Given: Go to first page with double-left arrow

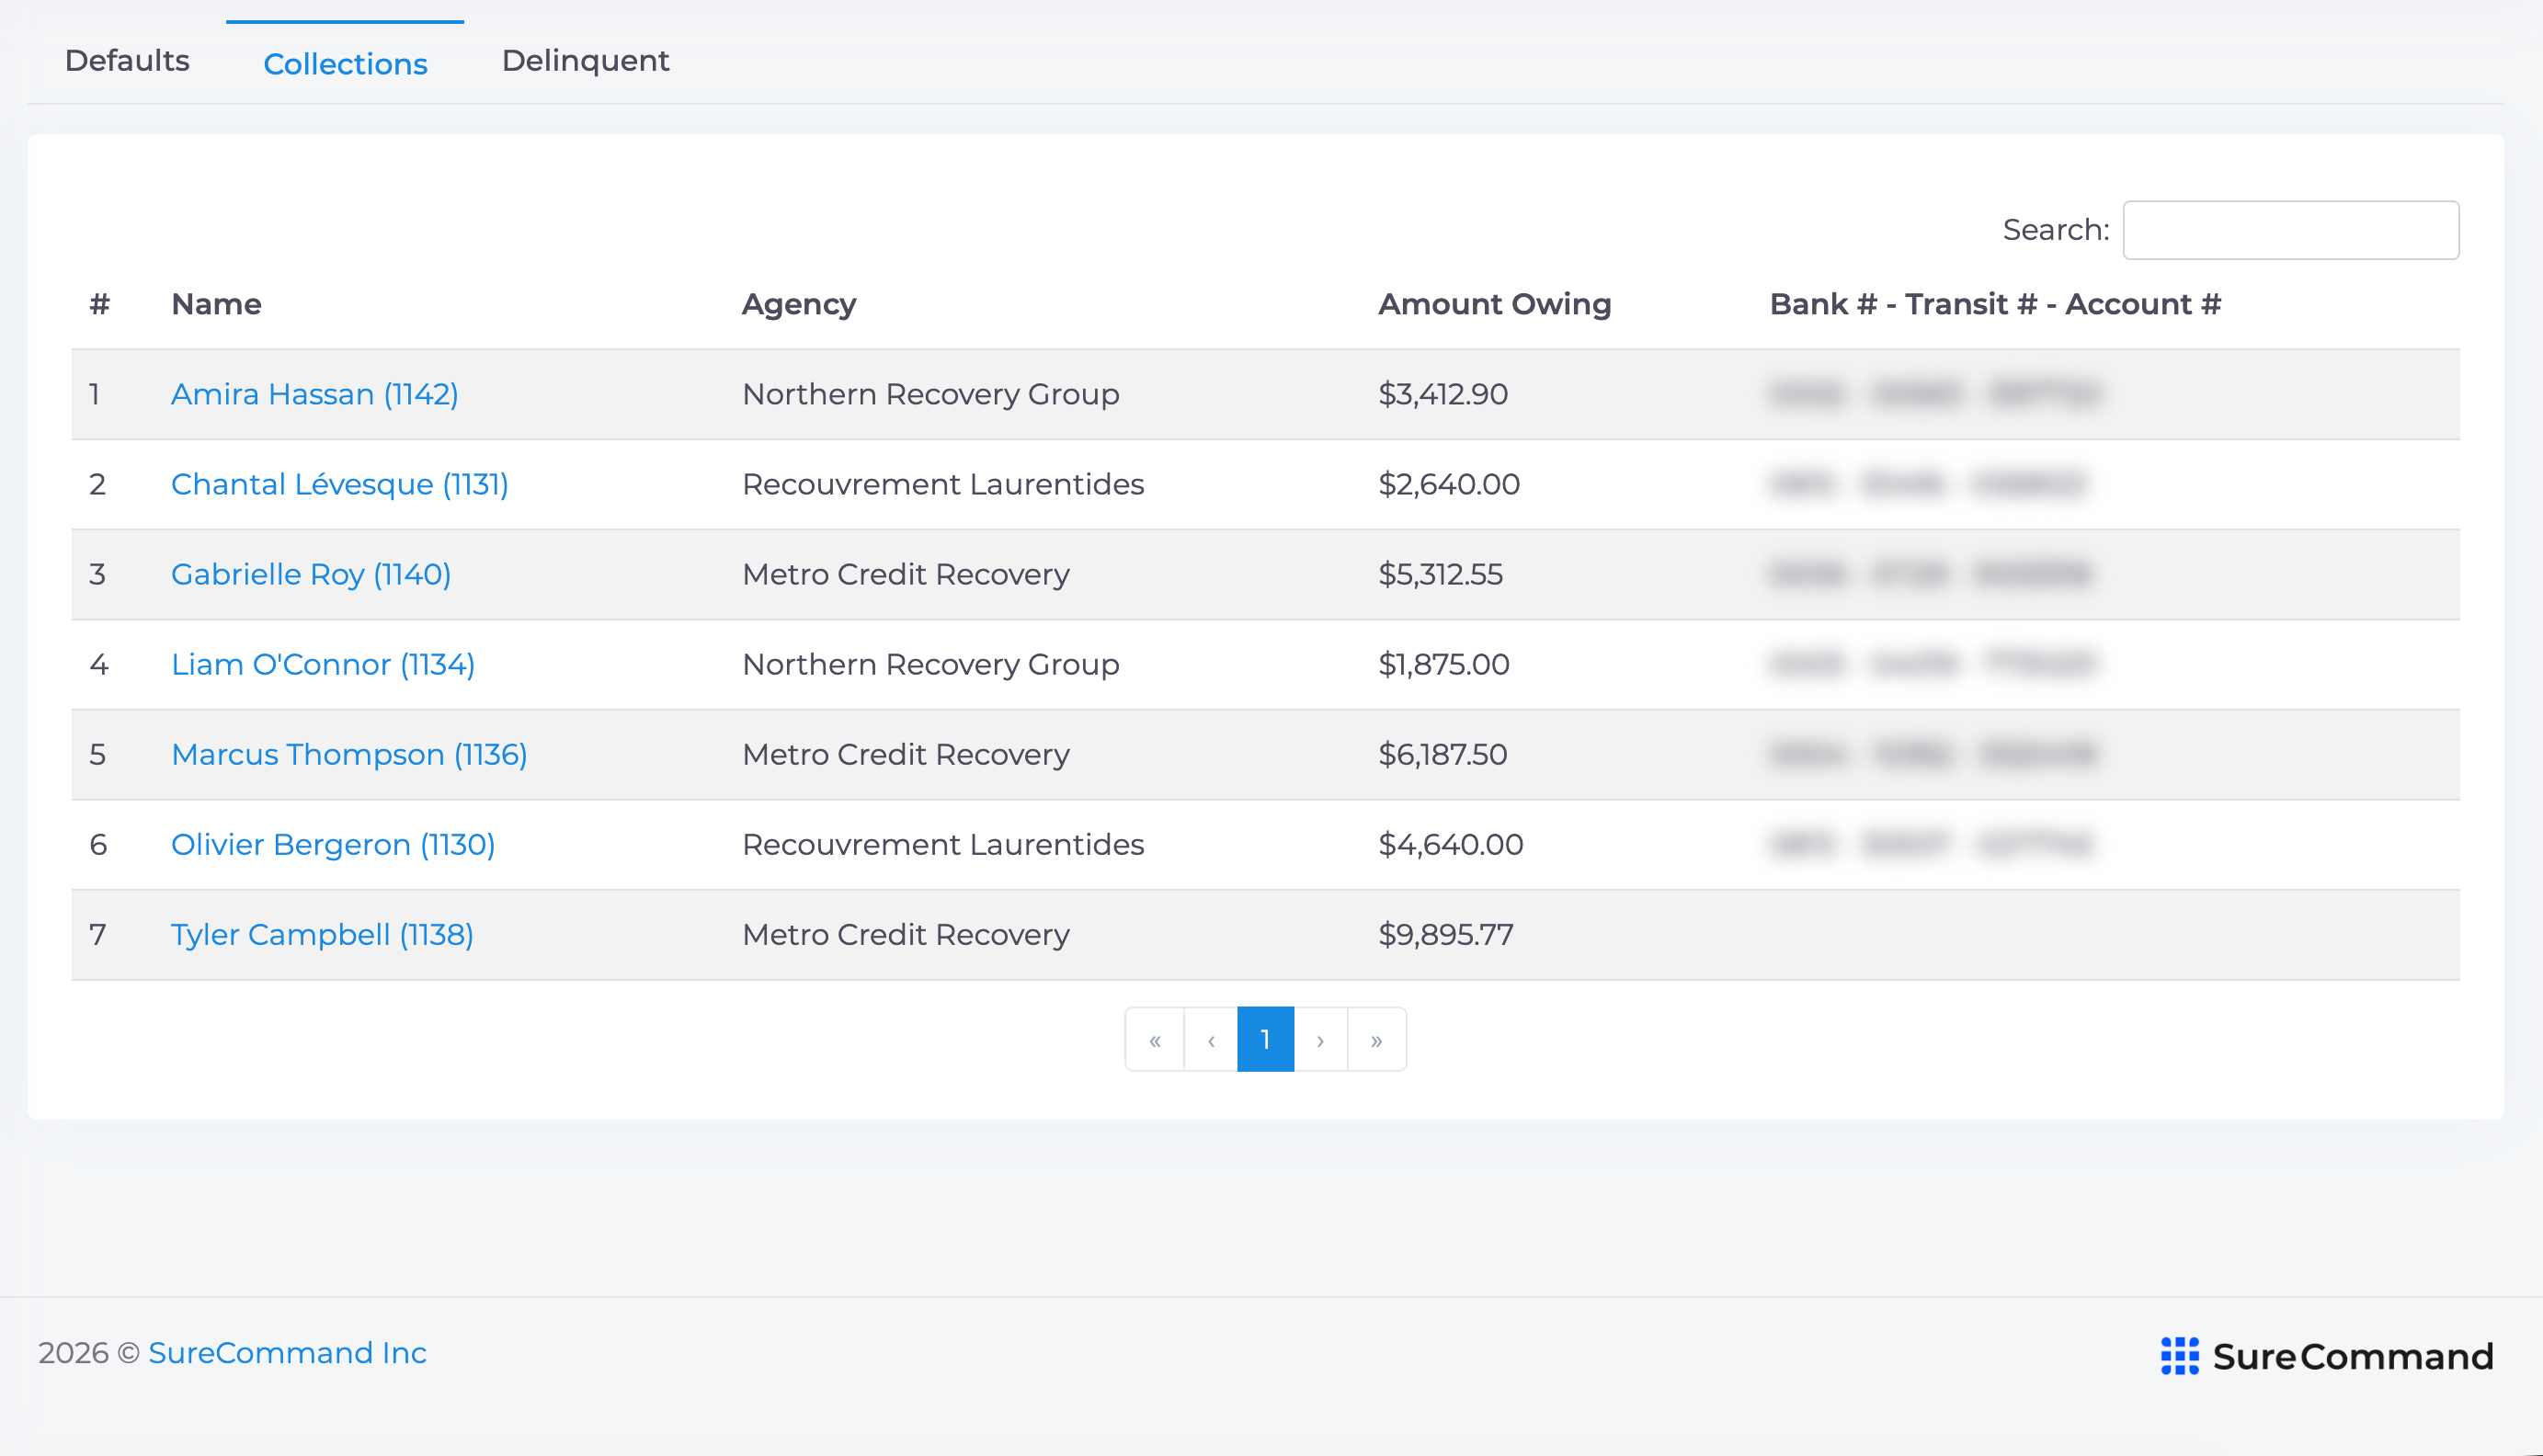Looking at the screenshot, I should [x=1155, y=1039].
